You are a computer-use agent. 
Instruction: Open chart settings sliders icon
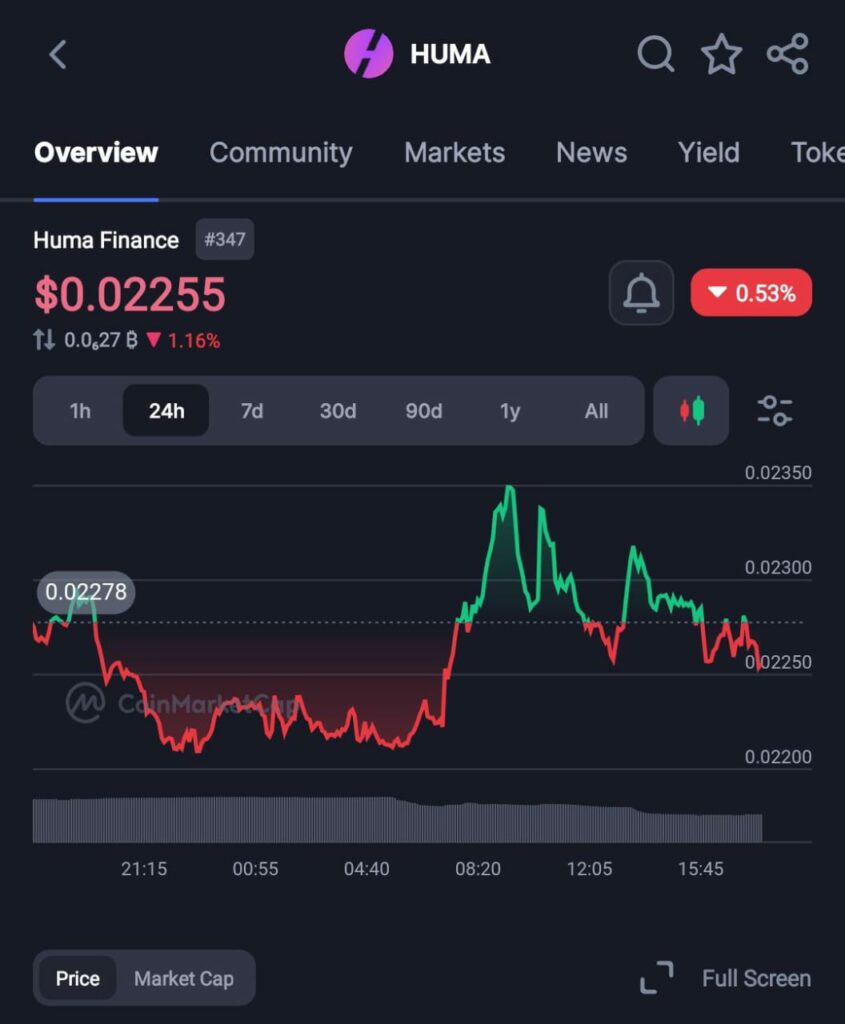tap(774, 411)
